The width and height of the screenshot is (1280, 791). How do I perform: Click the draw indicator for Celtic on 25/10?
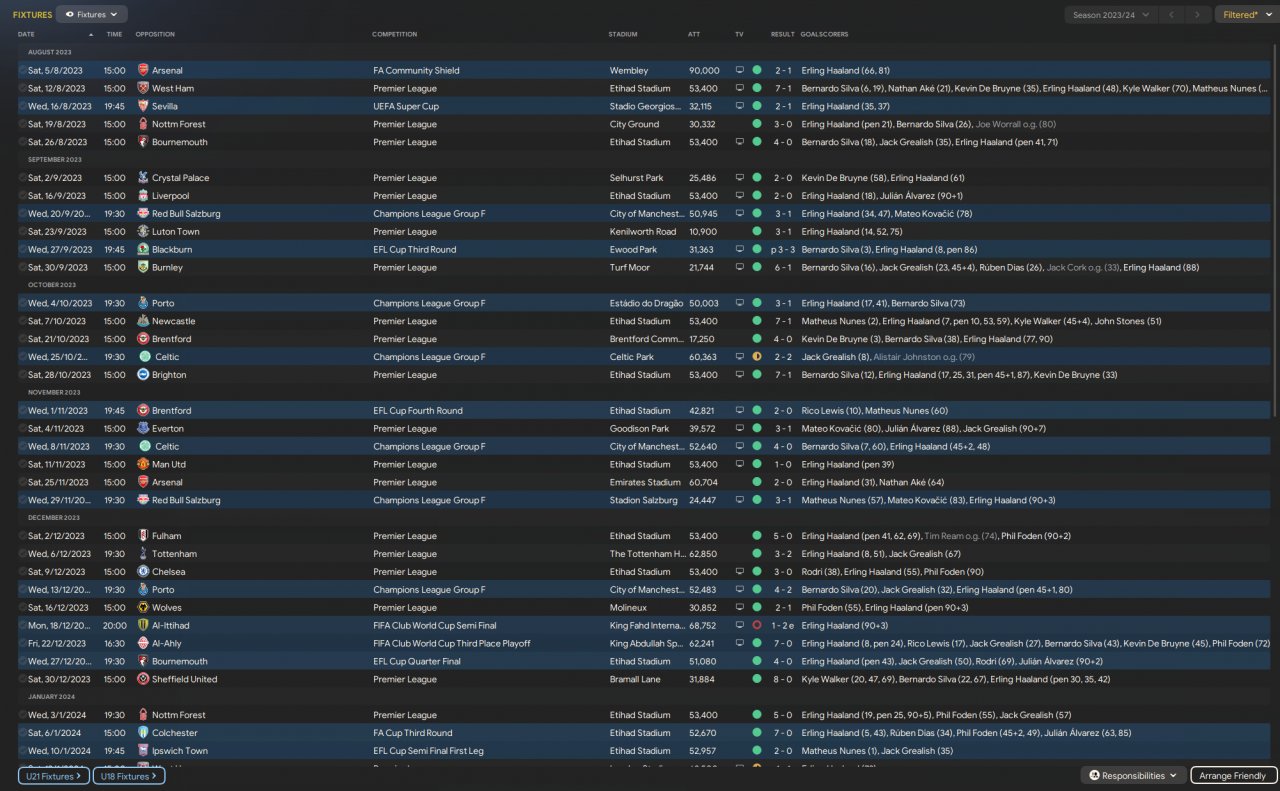(757, 357)
